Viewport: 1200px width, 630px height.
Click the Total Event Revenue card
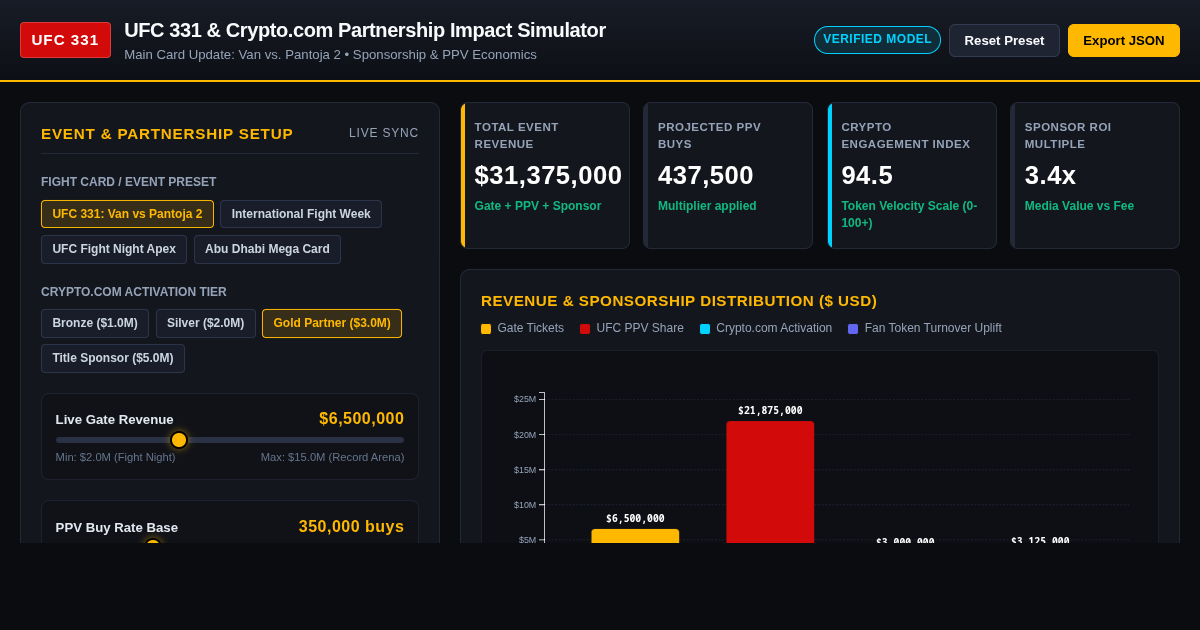(545, 175)
